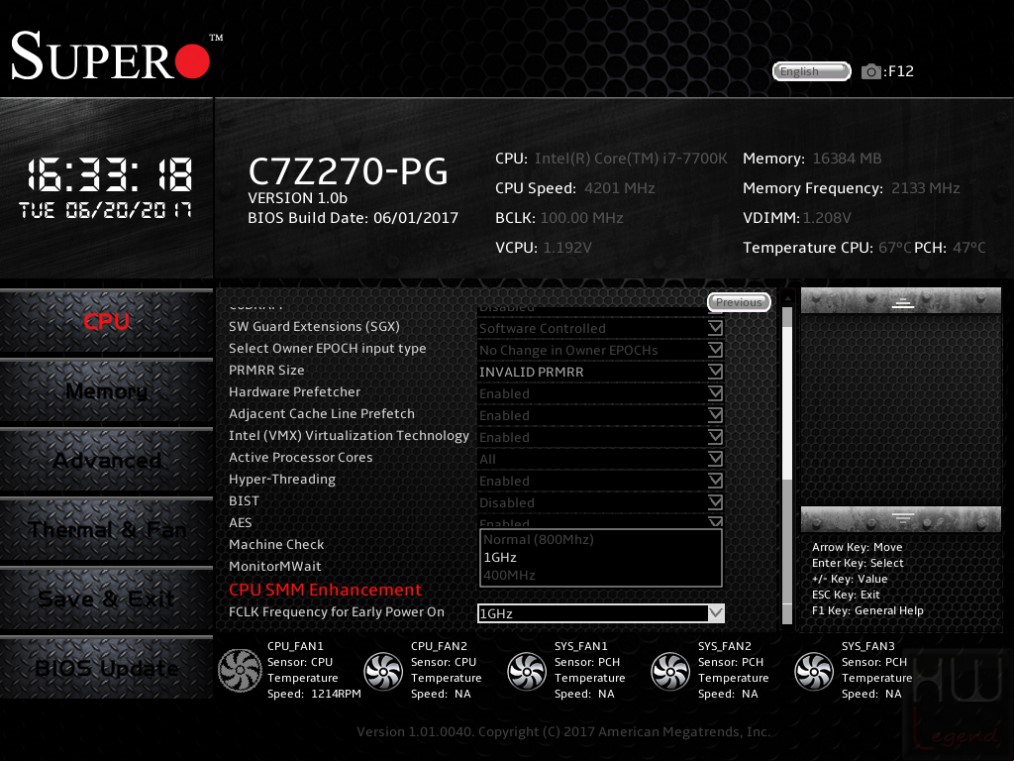Click the Memory 16384 MB value
This screenshot has width=1014, height=761.
coord(847,158)
